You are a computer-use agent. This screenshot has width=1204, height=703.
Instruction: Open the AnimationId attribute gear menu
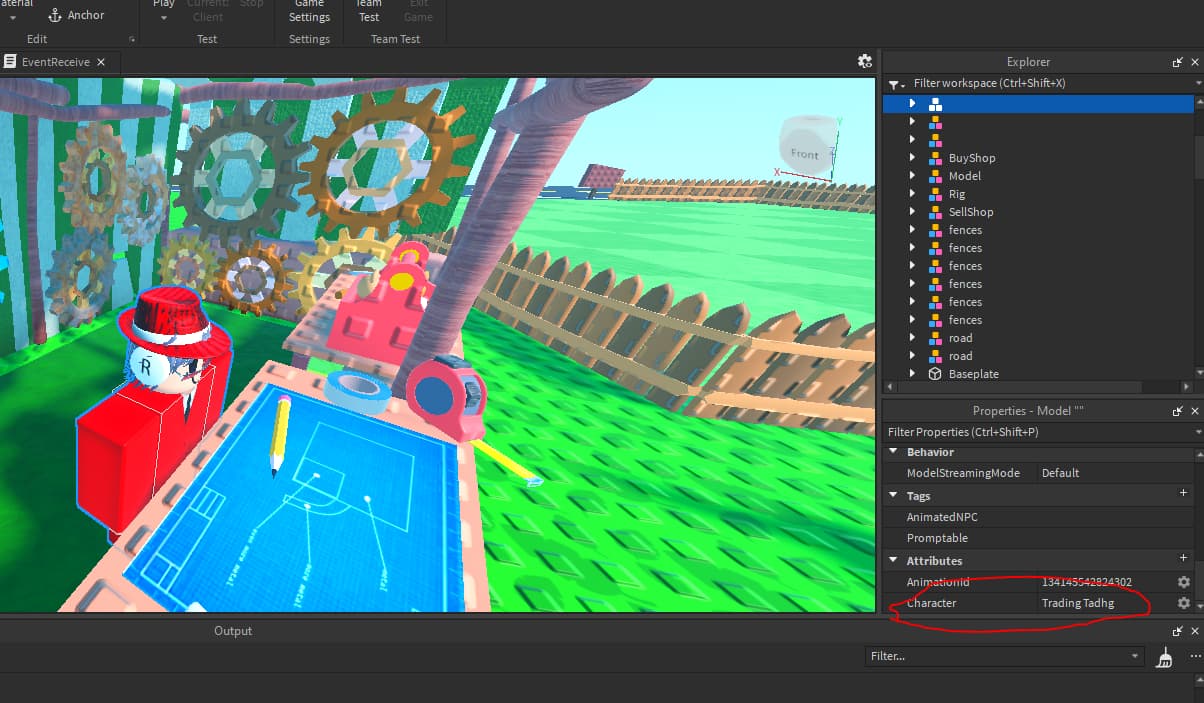click(1183, 582)
